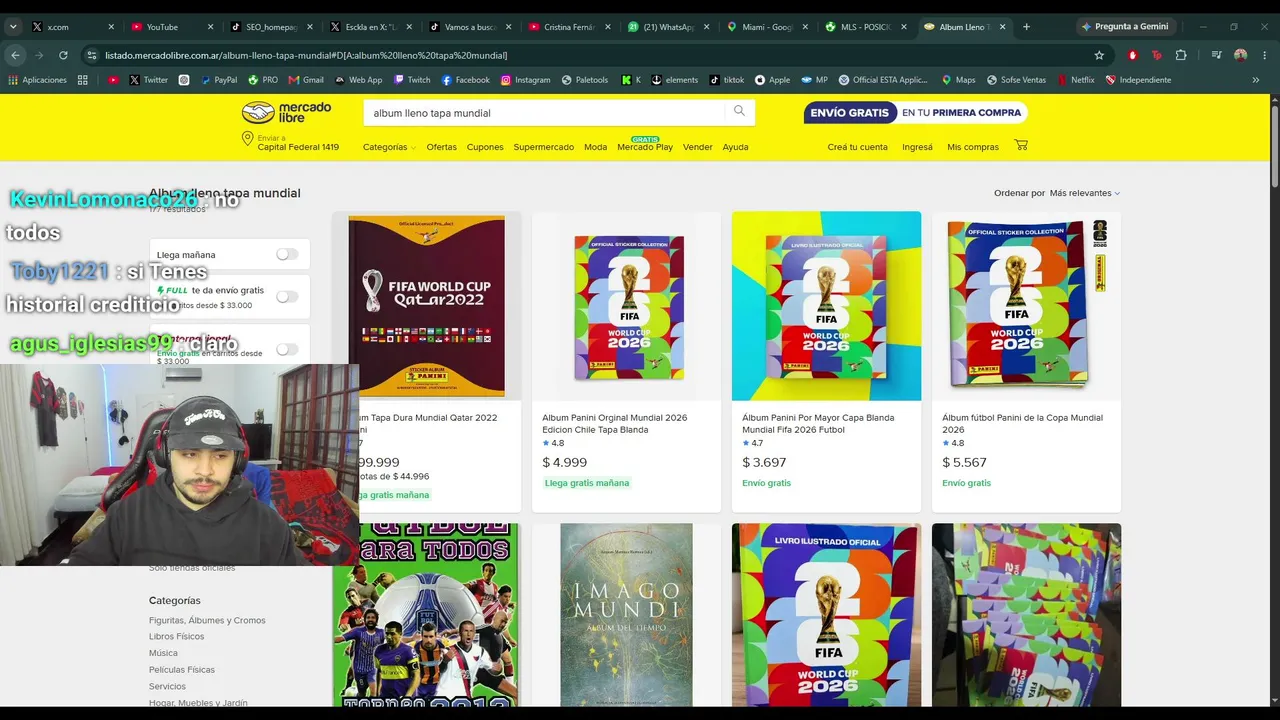The width and height of the screenshot is (1280, 720).
Task: Click the search magnifier icon
Action: pos(739,111)
